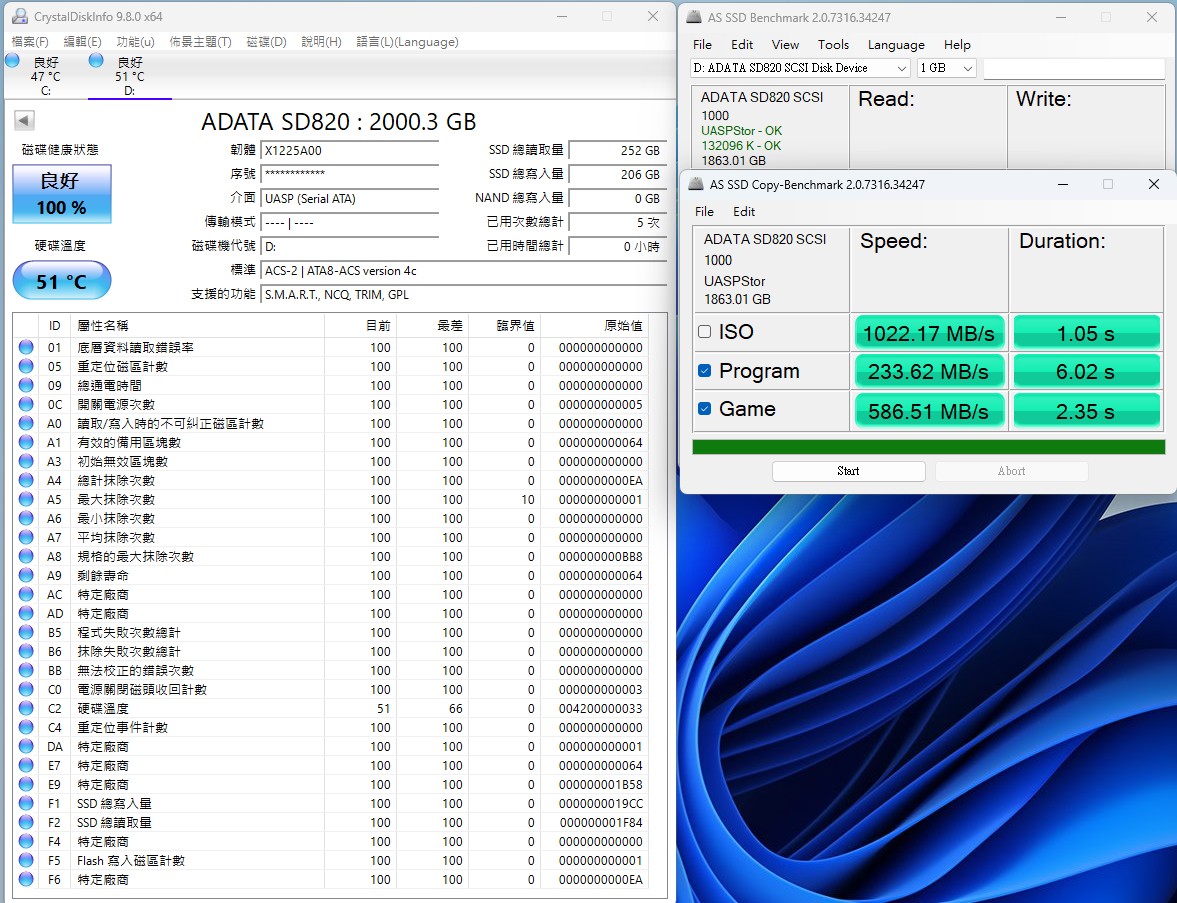This screenshot has width=1177, height=903.
Task: Open Help menu in AS SSD Benchmark
Action: point(957,45)
